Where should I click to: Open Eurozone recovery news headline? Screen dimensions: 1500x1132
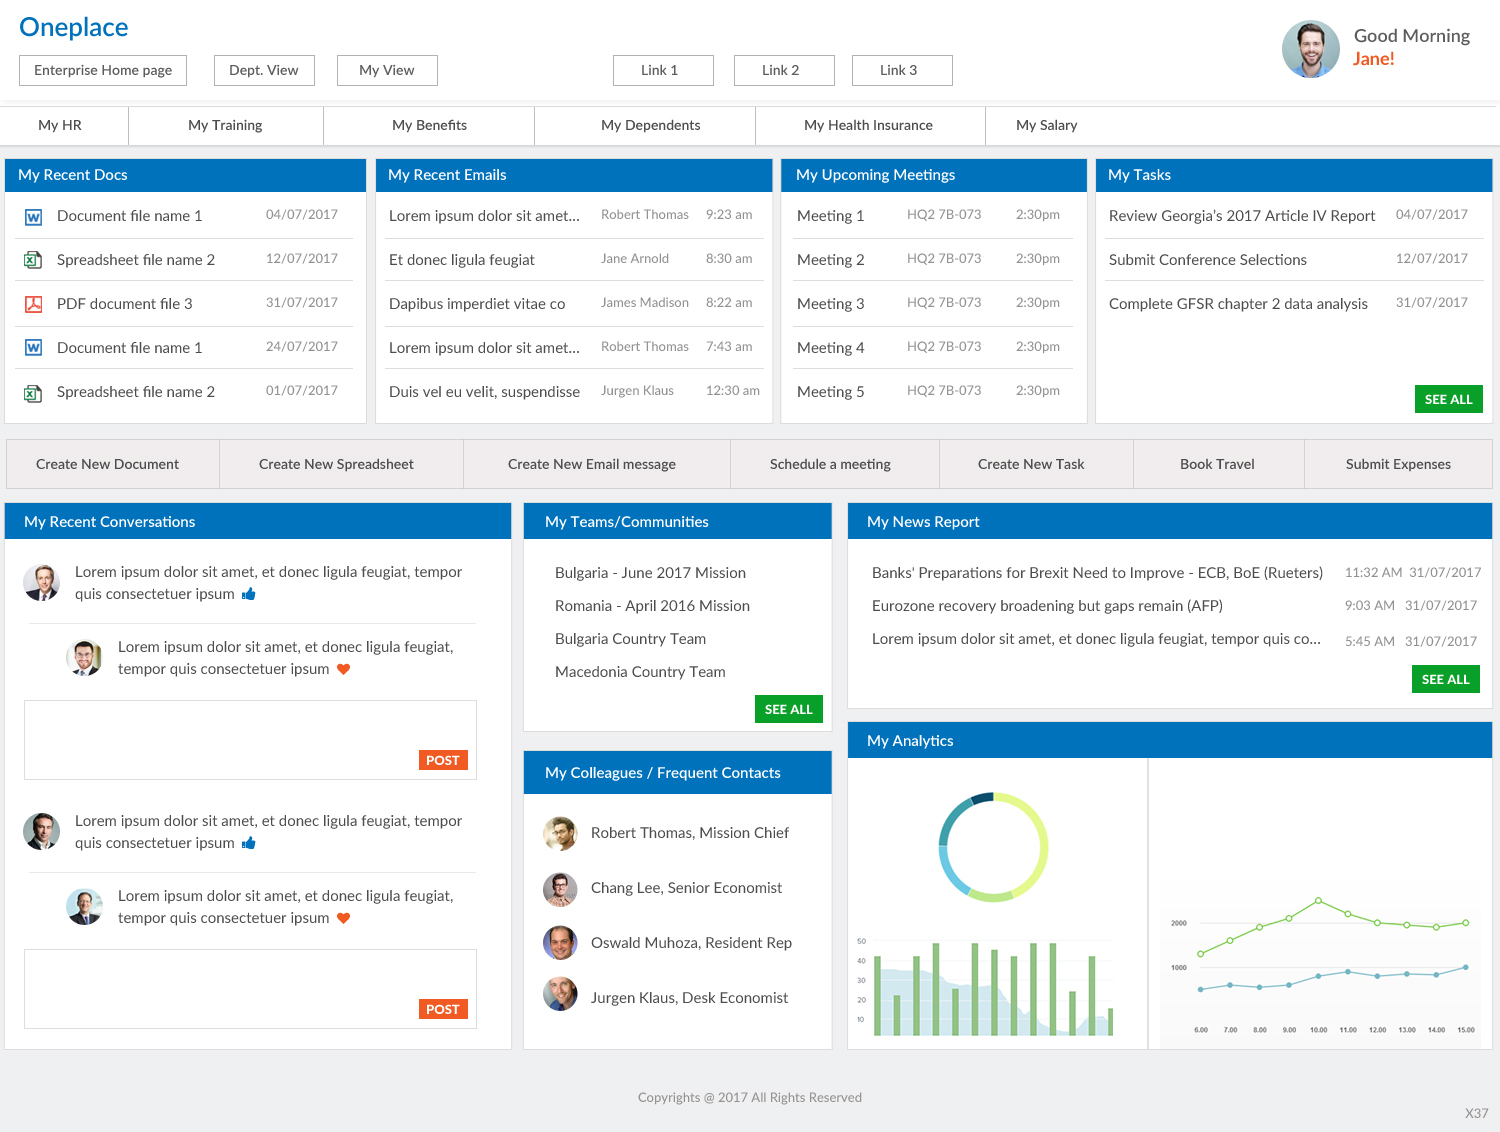pos(1047,606)
